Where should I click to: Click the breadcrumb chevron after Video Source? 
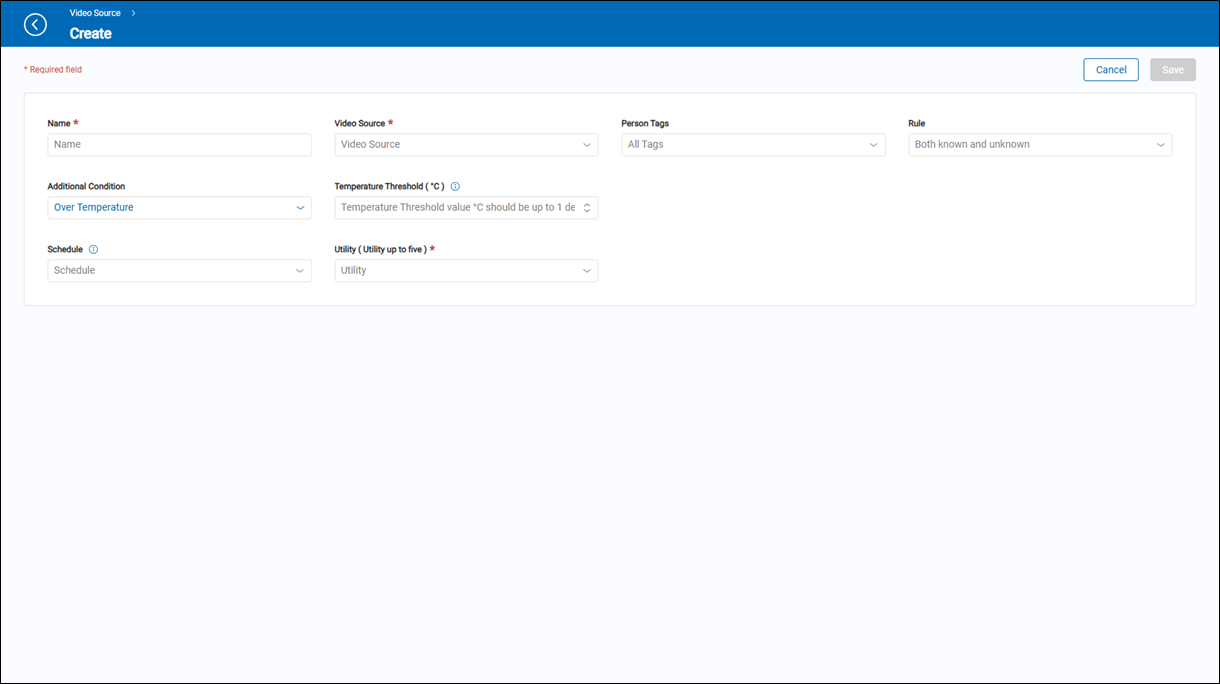pyautogui.click(x=133, y=13)
